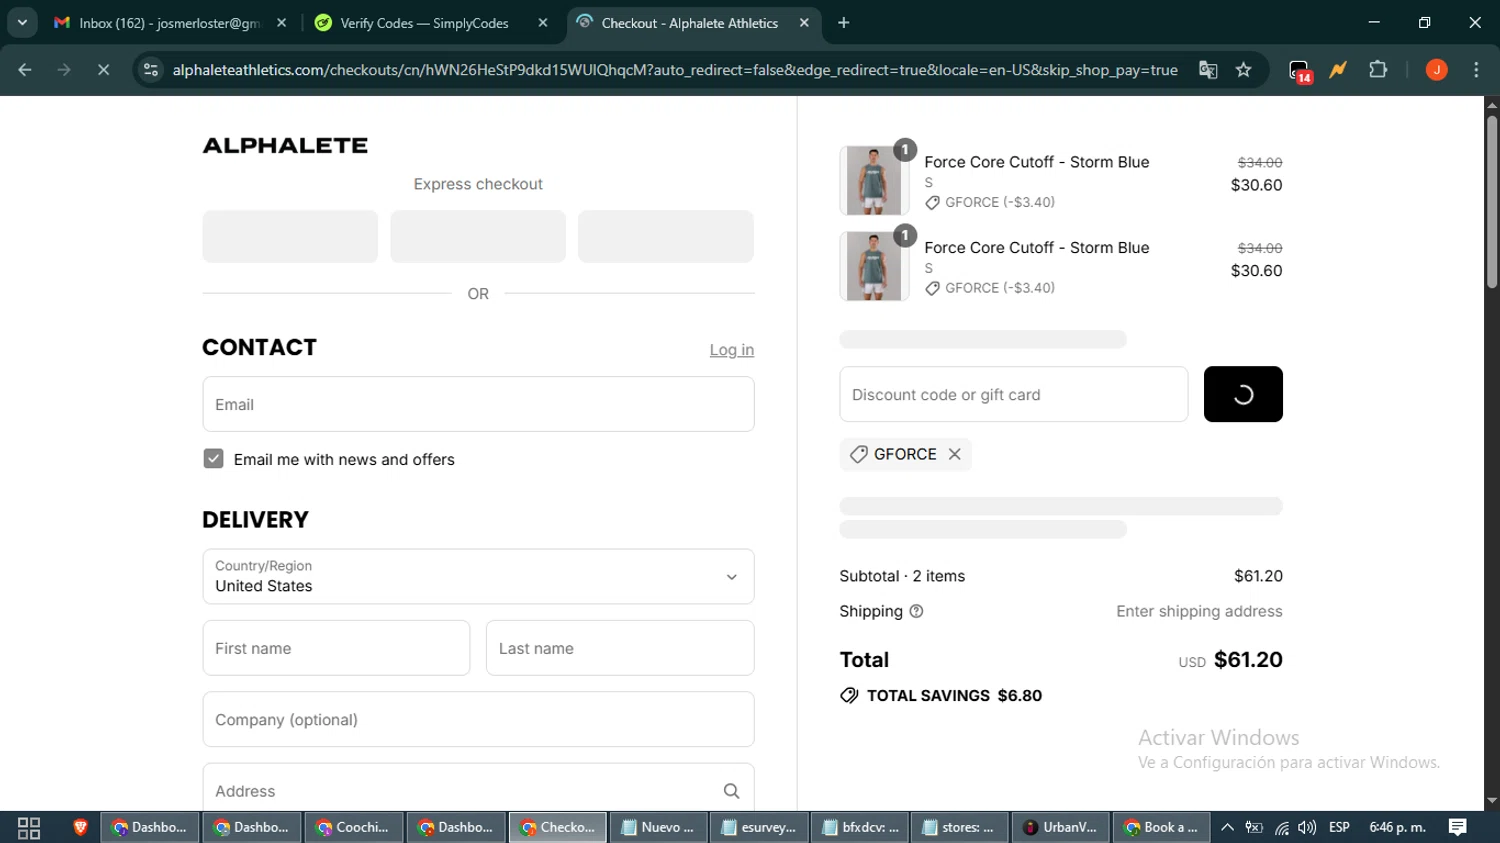
Task: Focus the Company (optional) field
Action: click(478, 719)
